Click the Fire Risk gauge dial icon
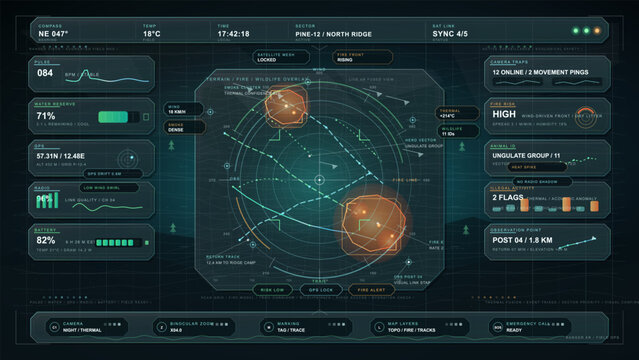 point(586,117)
